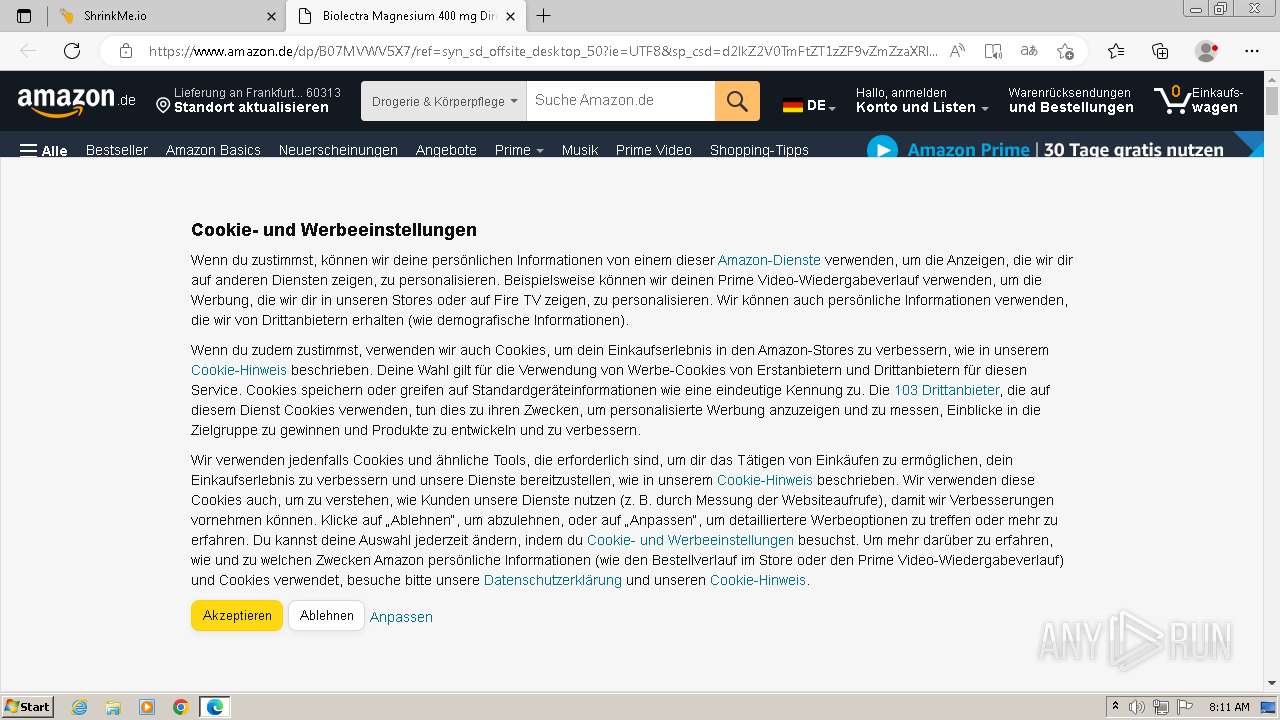Open the Alle hamburger menu
Screen dimensions: 1280x720
pyautogui.click(x=43, y=150)
